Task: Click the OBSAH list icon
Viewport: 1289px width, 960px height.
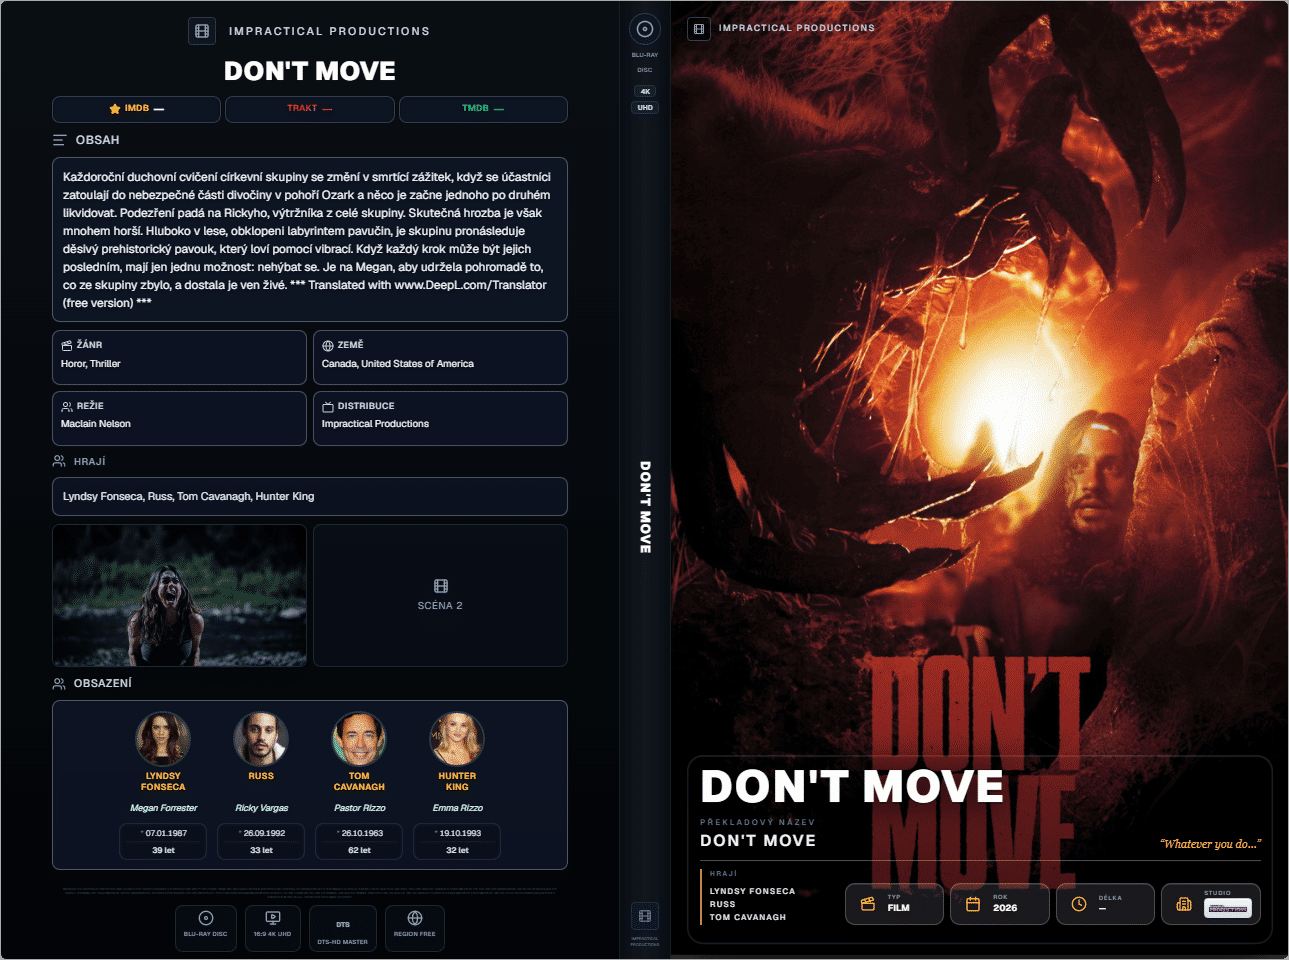Action: pyautogui.click(x=60, y=140)
